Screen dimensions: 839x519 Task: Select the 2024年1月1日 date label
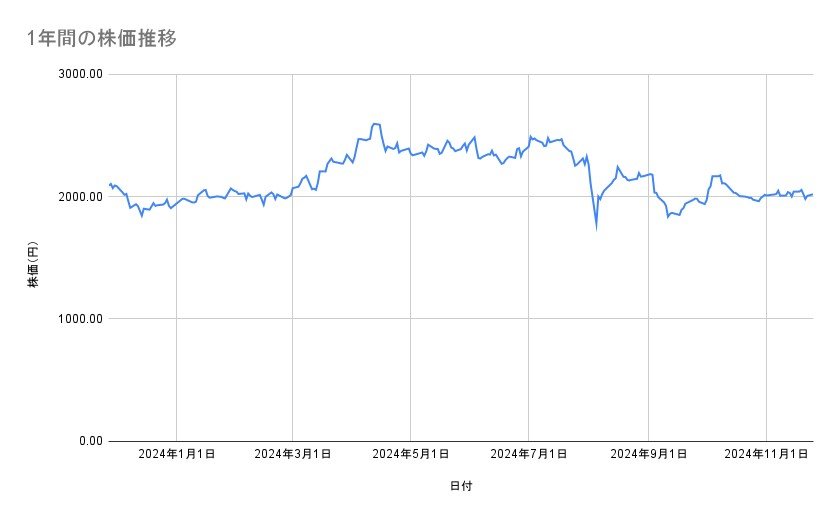pos(176,454)
